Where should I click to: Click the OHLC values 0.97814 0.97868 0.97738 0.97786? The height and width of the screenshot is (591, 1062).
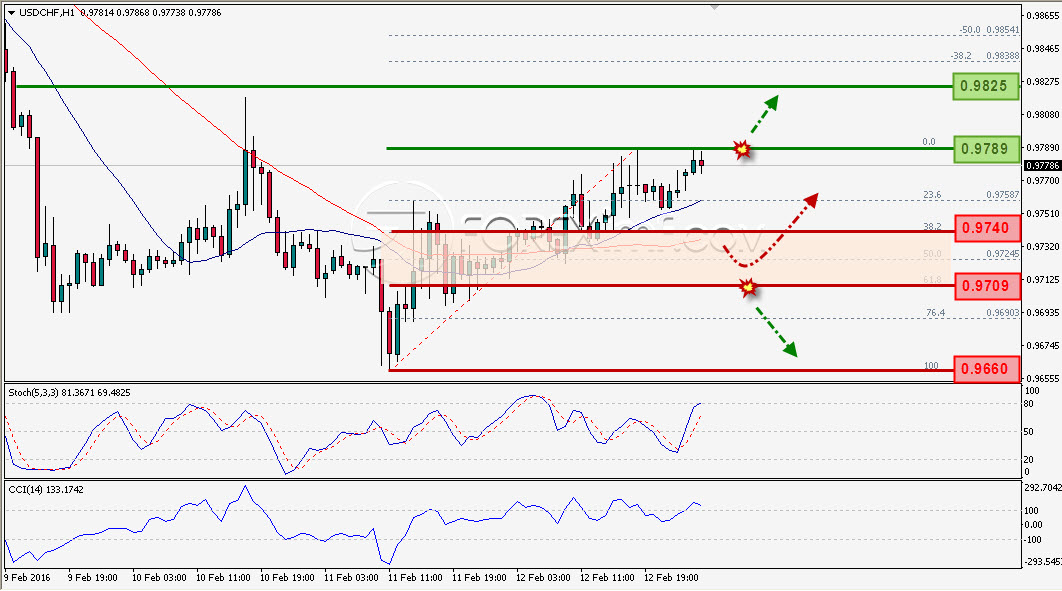150,13
